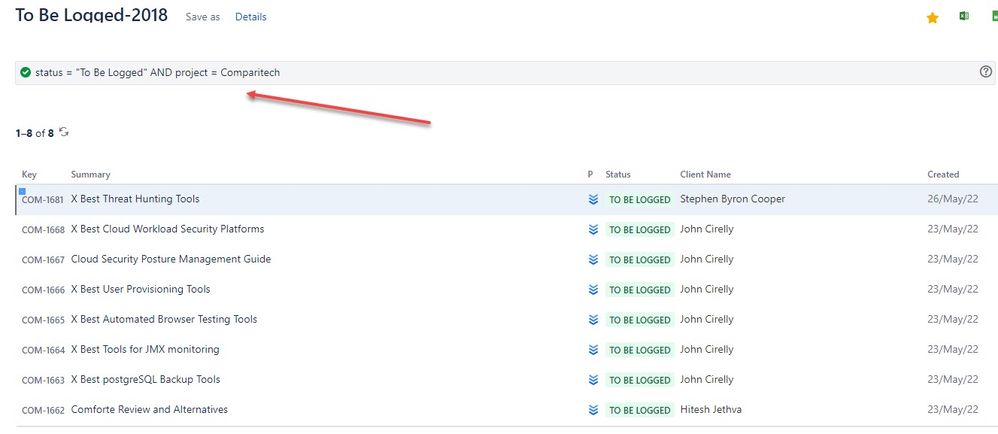Open Comforte Review and Alternatives summary
This screenshot has height=434, width=998.
149,409
